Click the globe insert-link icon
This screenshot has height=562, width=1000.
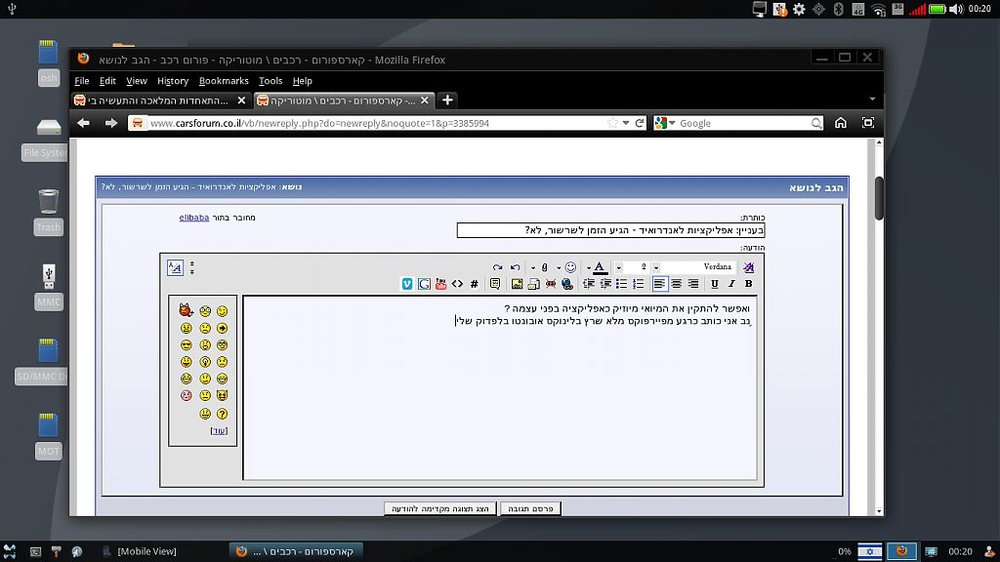(x=567, y=284)
